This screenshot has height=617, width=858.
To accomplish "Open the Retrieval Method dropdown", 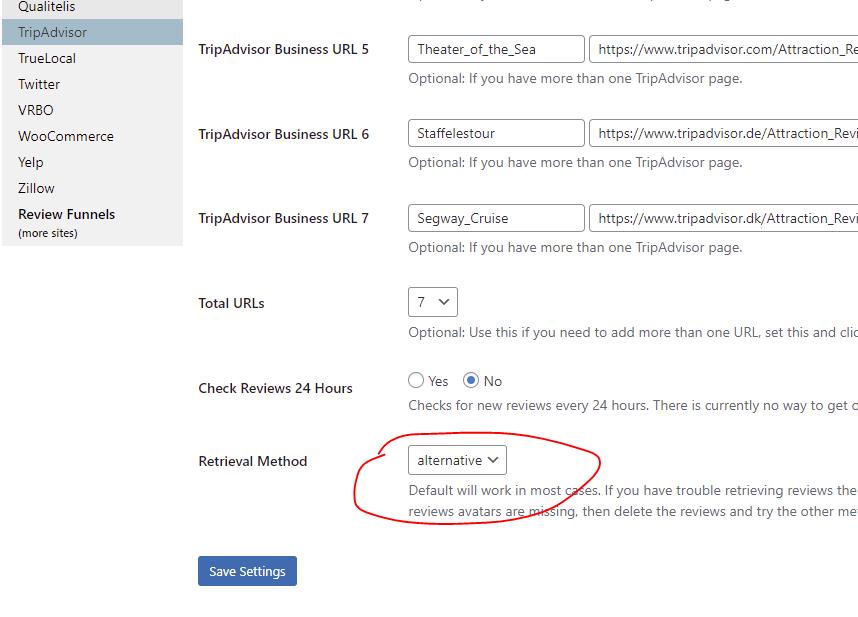I will pos(457,460).
